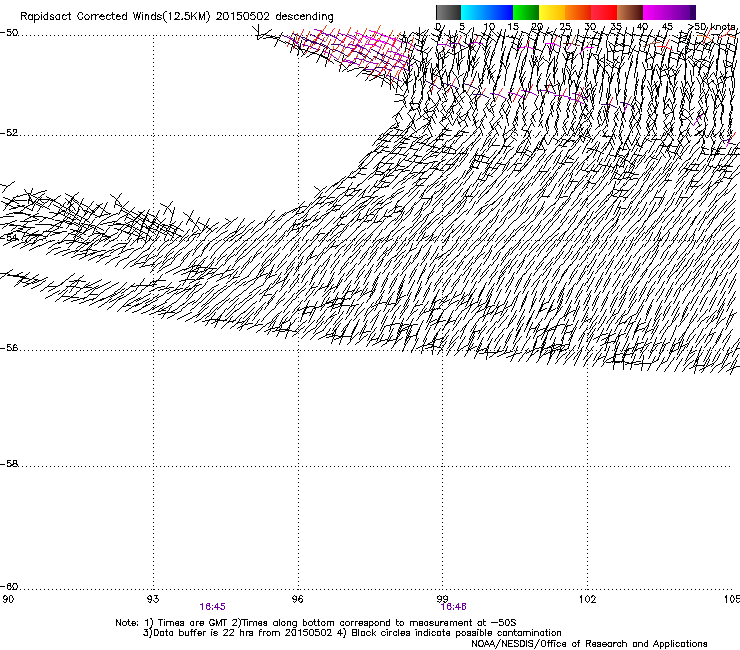Click the legend tick label '25'
The image size is (740, 650).
coord(565,27)
